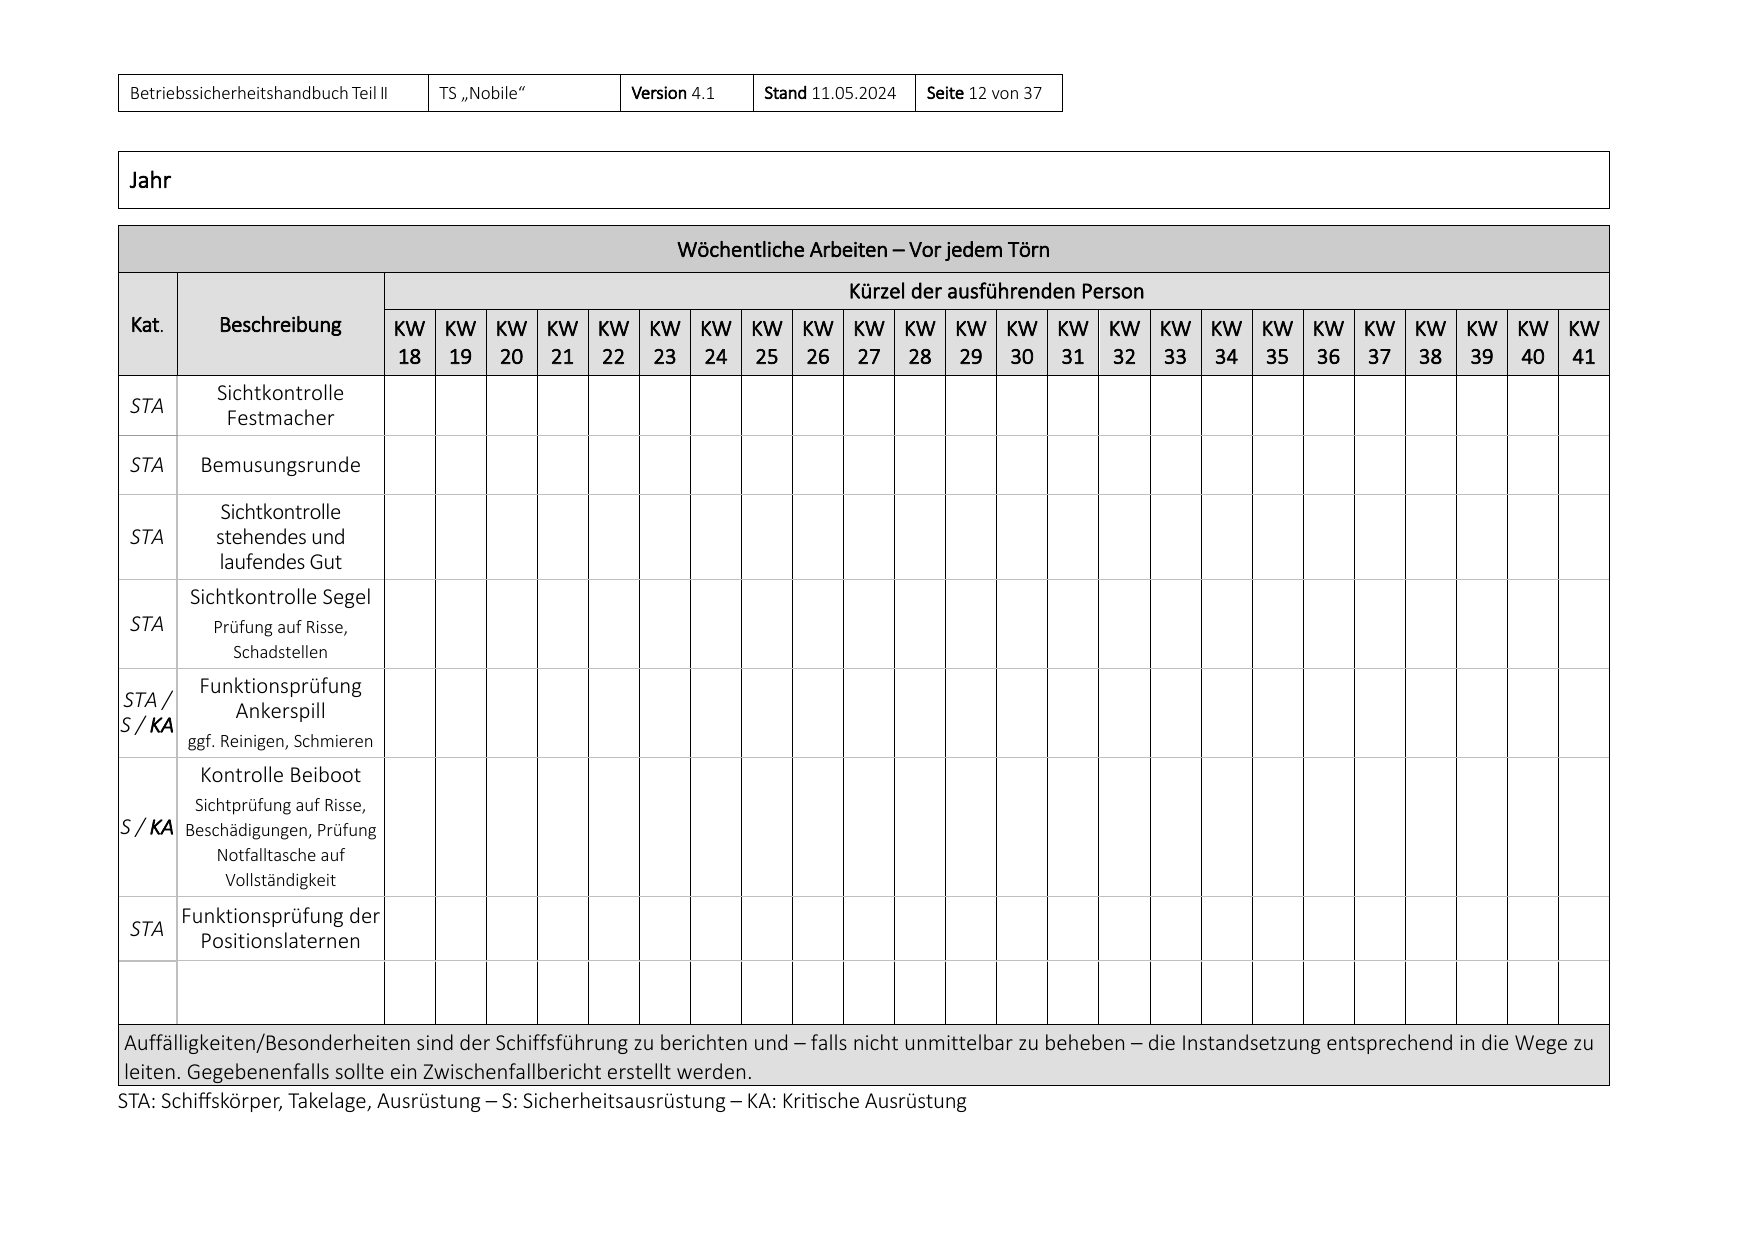This screenshot has width=1755, height=1240.
Task: Click STA category of Bemusungsrunde row
Action: tap(147, 465)
